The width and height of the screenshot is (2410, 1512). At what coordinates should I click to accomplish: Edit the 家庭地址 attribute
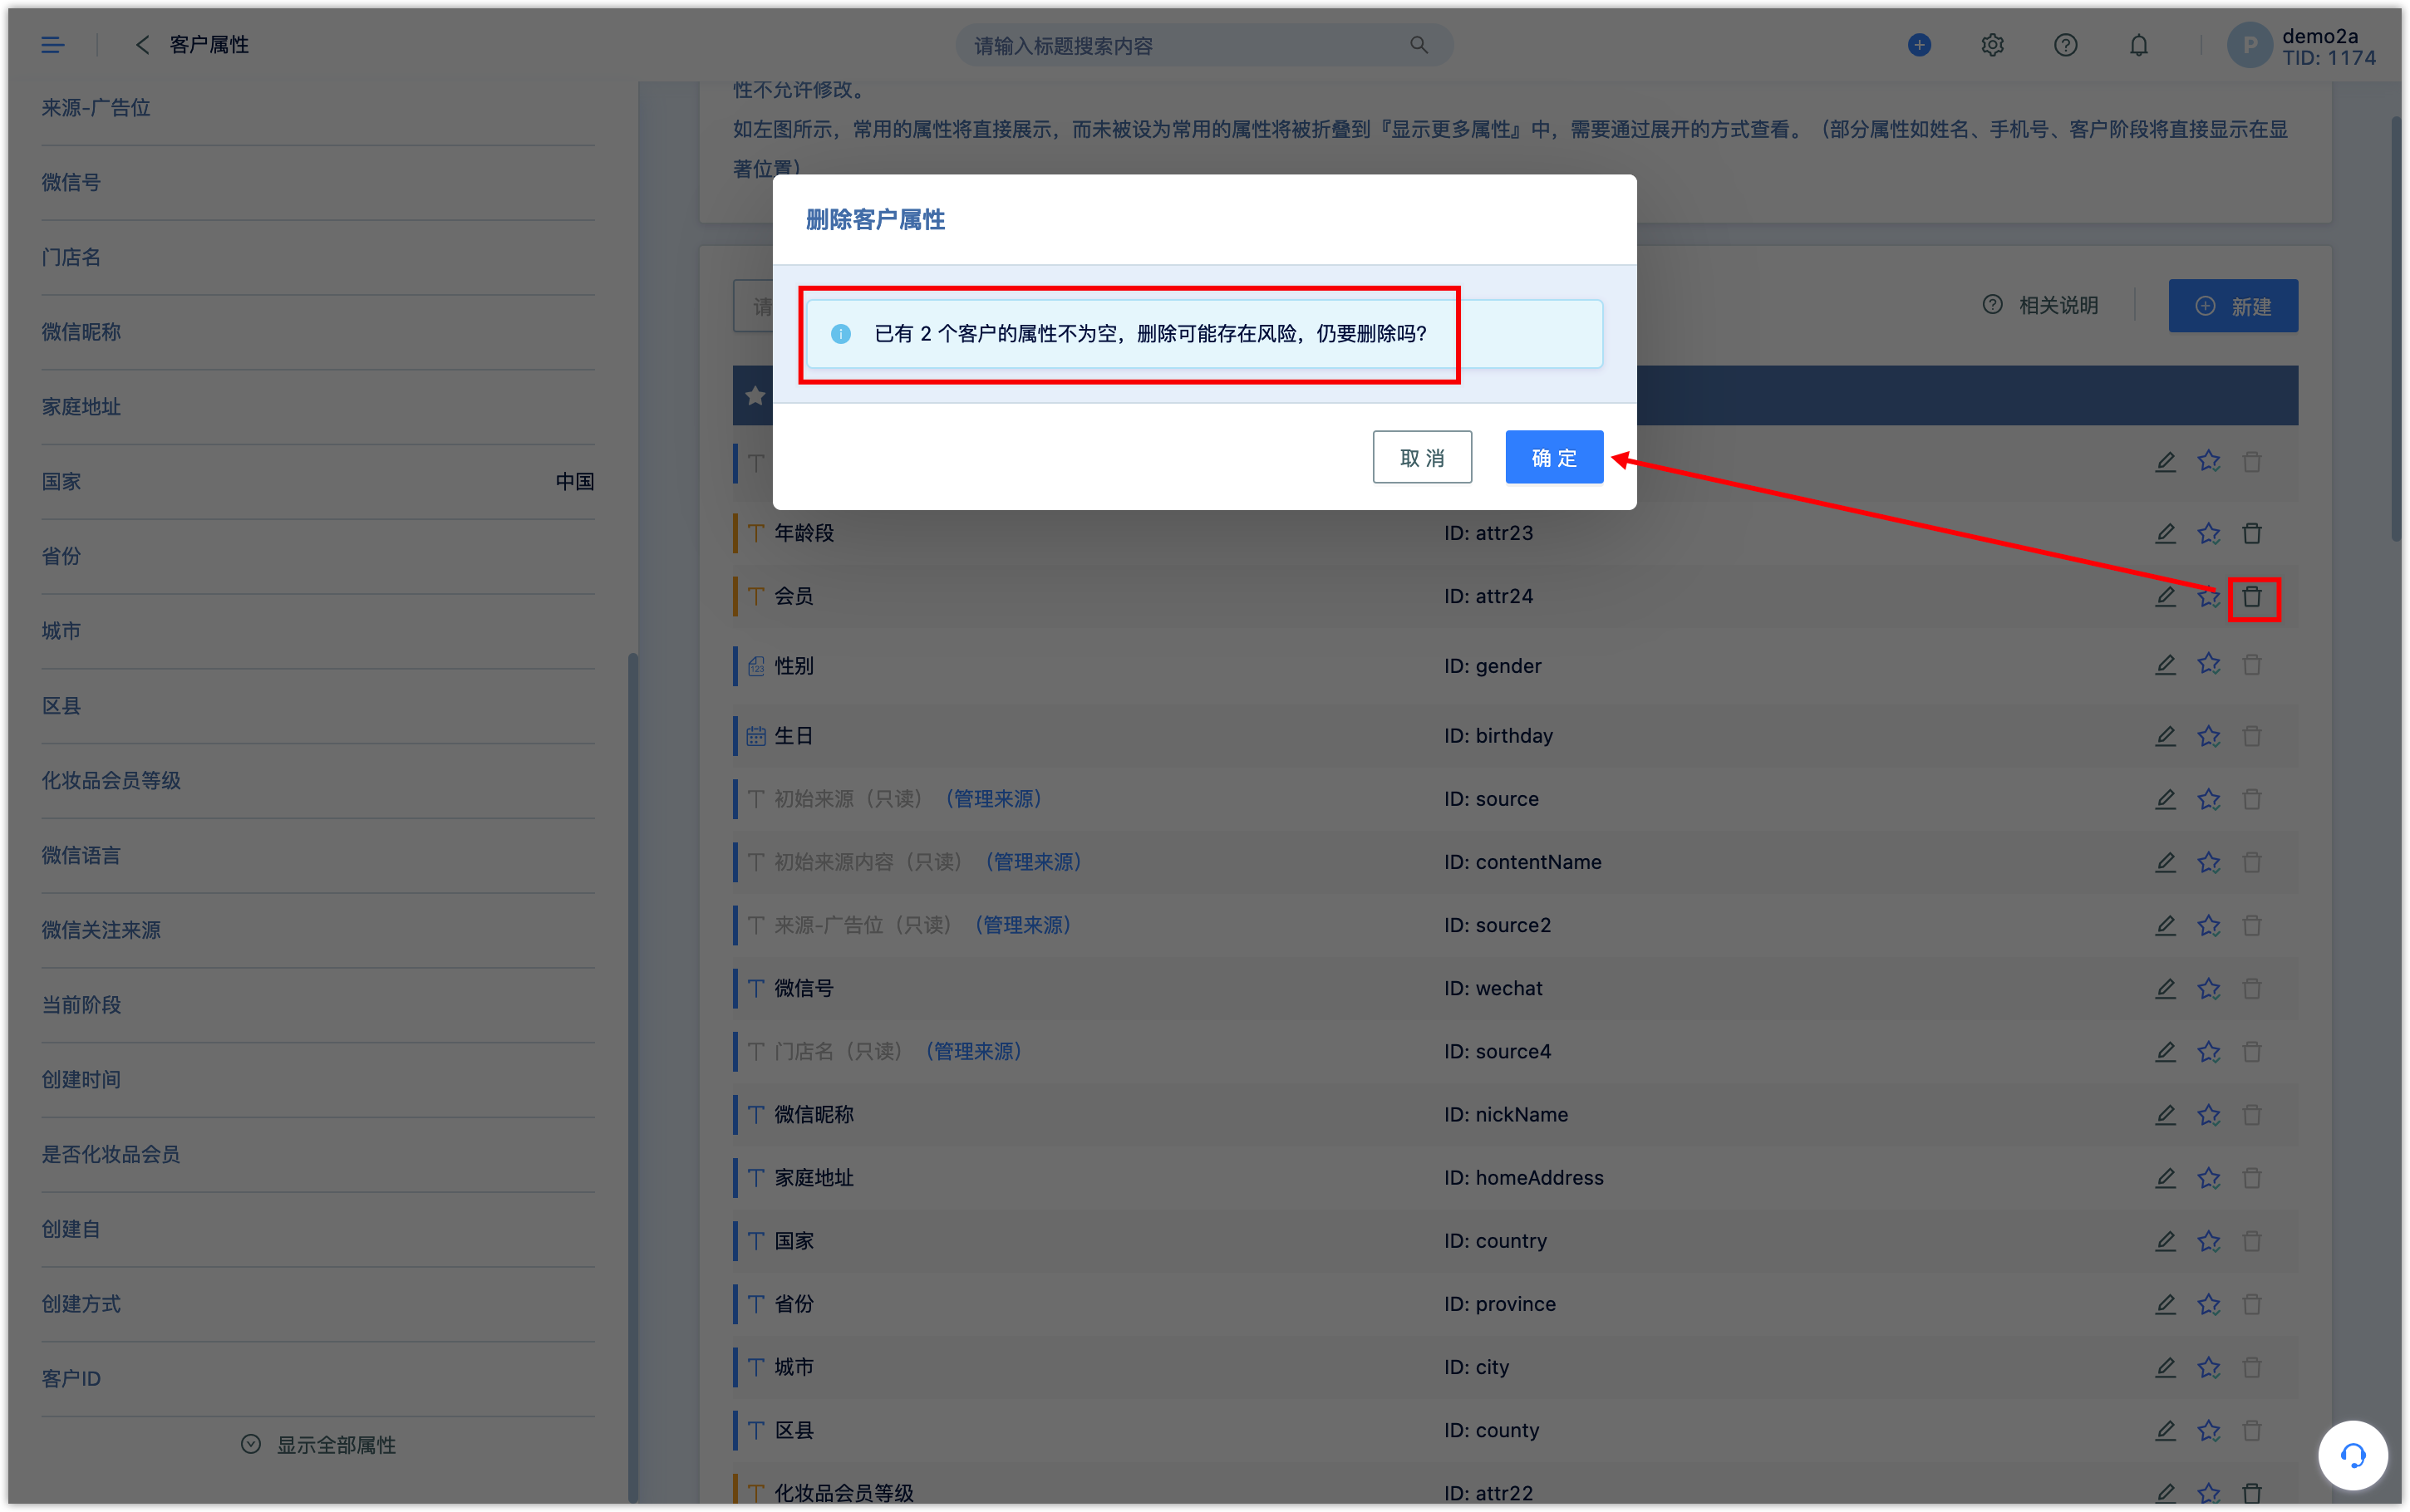tap(2164, 1177)
